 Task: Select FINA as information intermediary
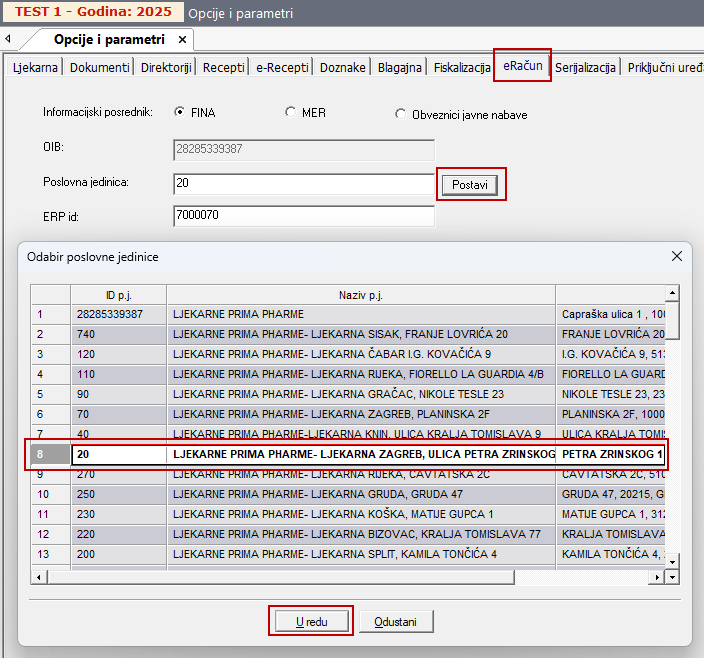tap(180, 113)
